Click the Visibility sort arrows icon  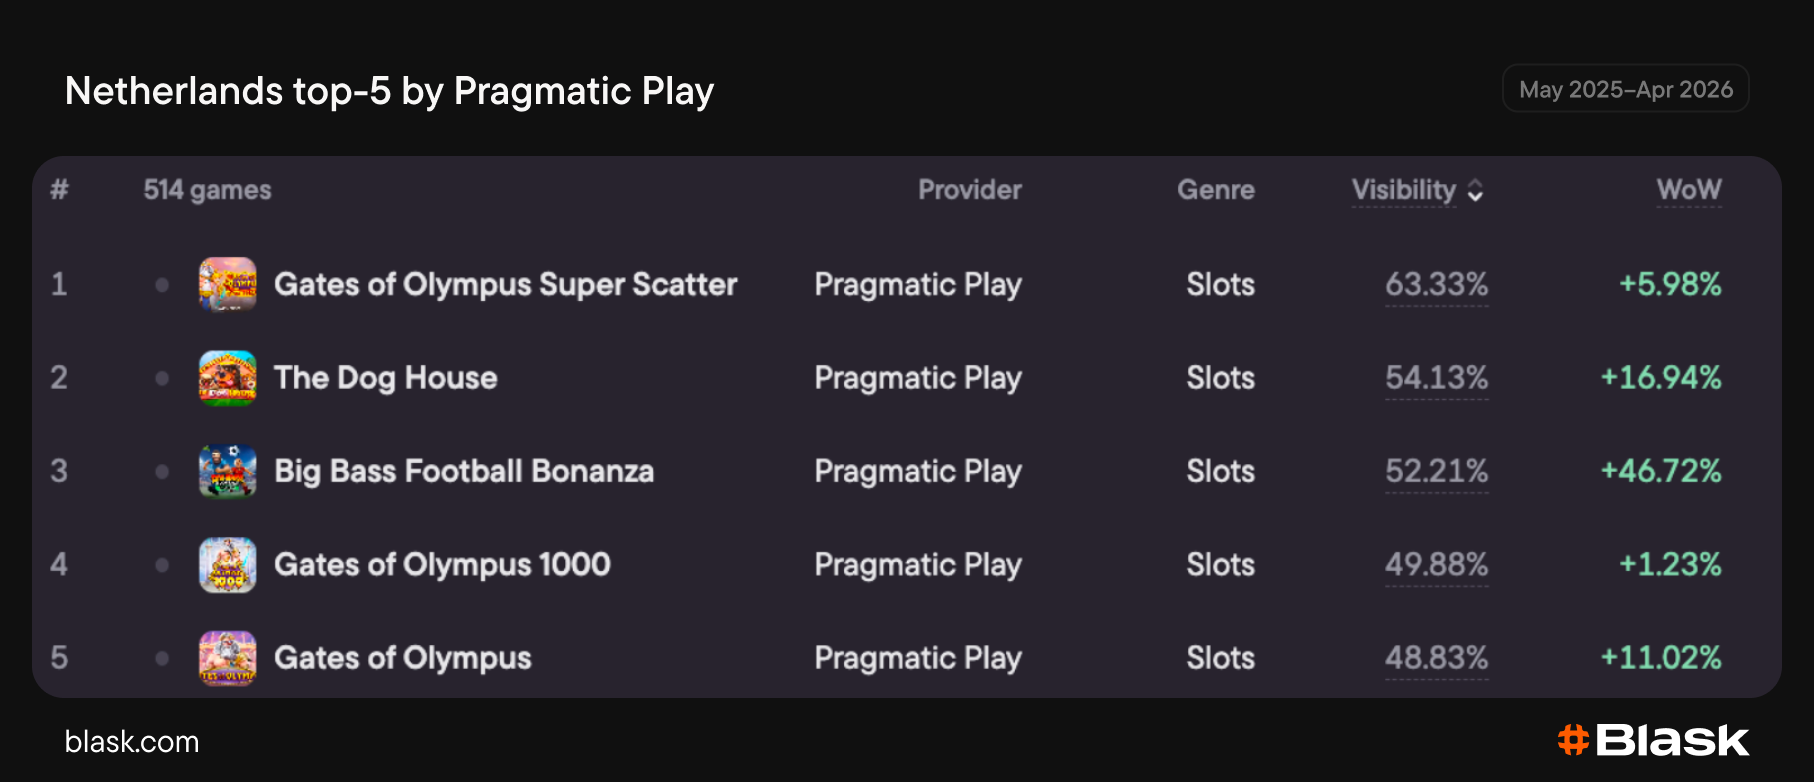(x=1475, y=190)
